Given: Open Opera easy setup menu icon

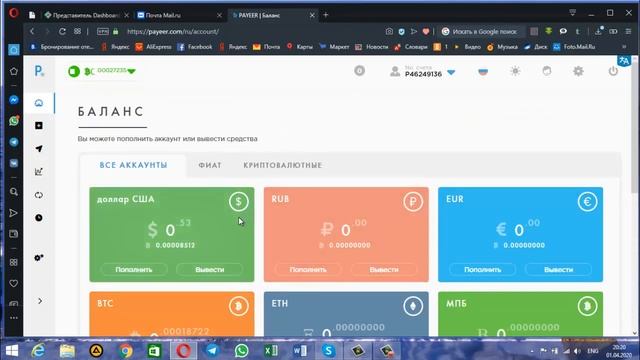Looking at the screenshot, I should pyautogui.click(x=628, y=31).
